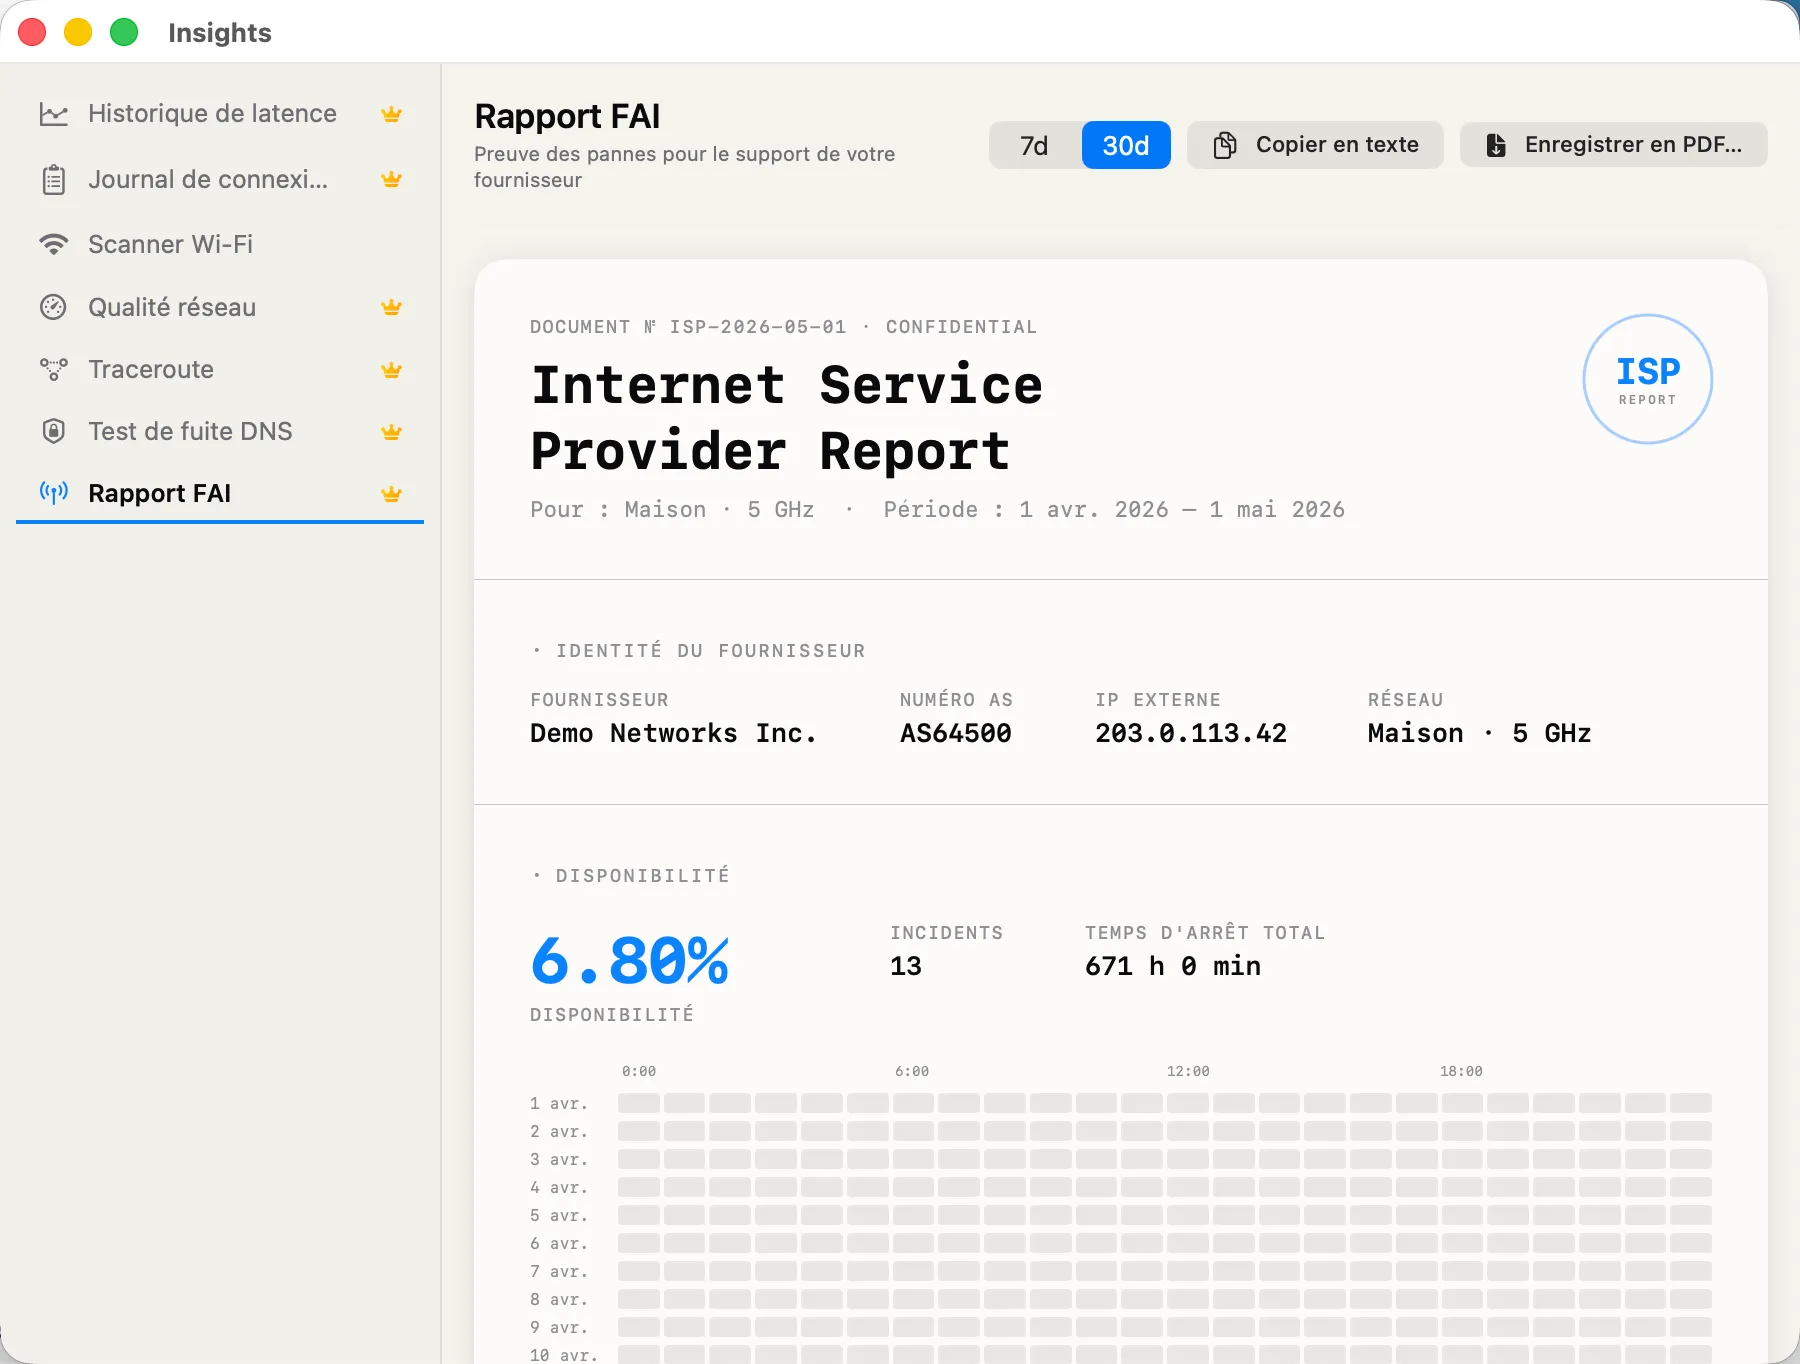The width and height of the screenshot is (1800, 1364).
Task: Click the first availability cell for 1 avr.
Action: pyautogui.click(x=638, y=1103)
